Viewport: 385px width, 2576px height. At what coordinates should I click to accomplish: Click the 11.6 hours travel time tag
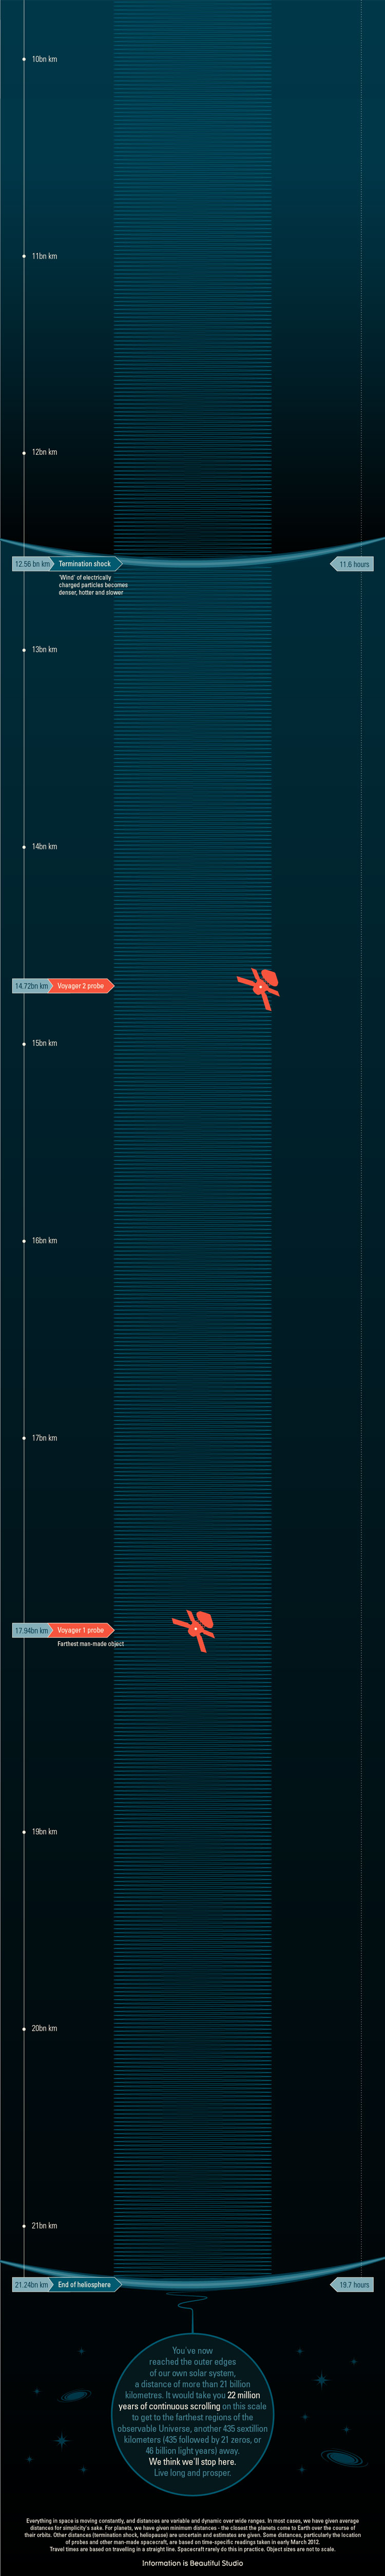pos(352,564)
